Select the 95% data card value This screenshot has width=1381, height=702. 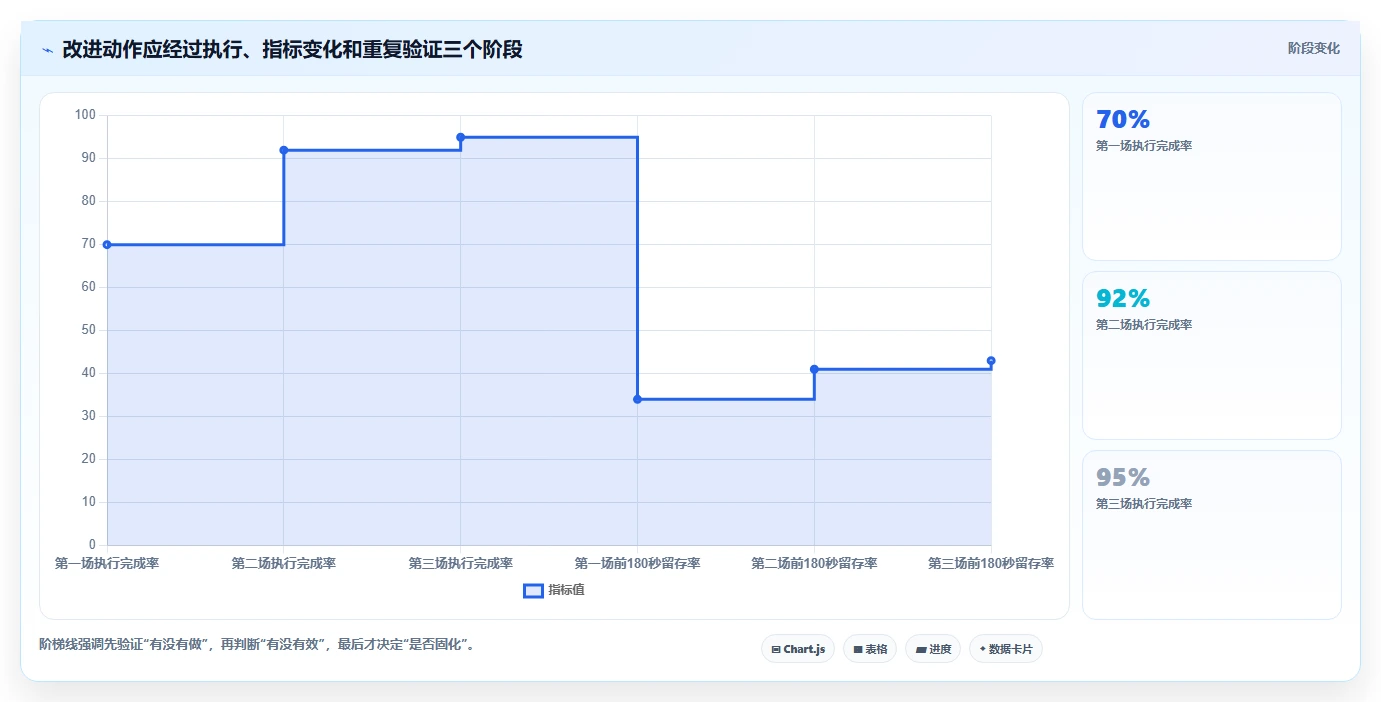click(x=1123, y=478)
